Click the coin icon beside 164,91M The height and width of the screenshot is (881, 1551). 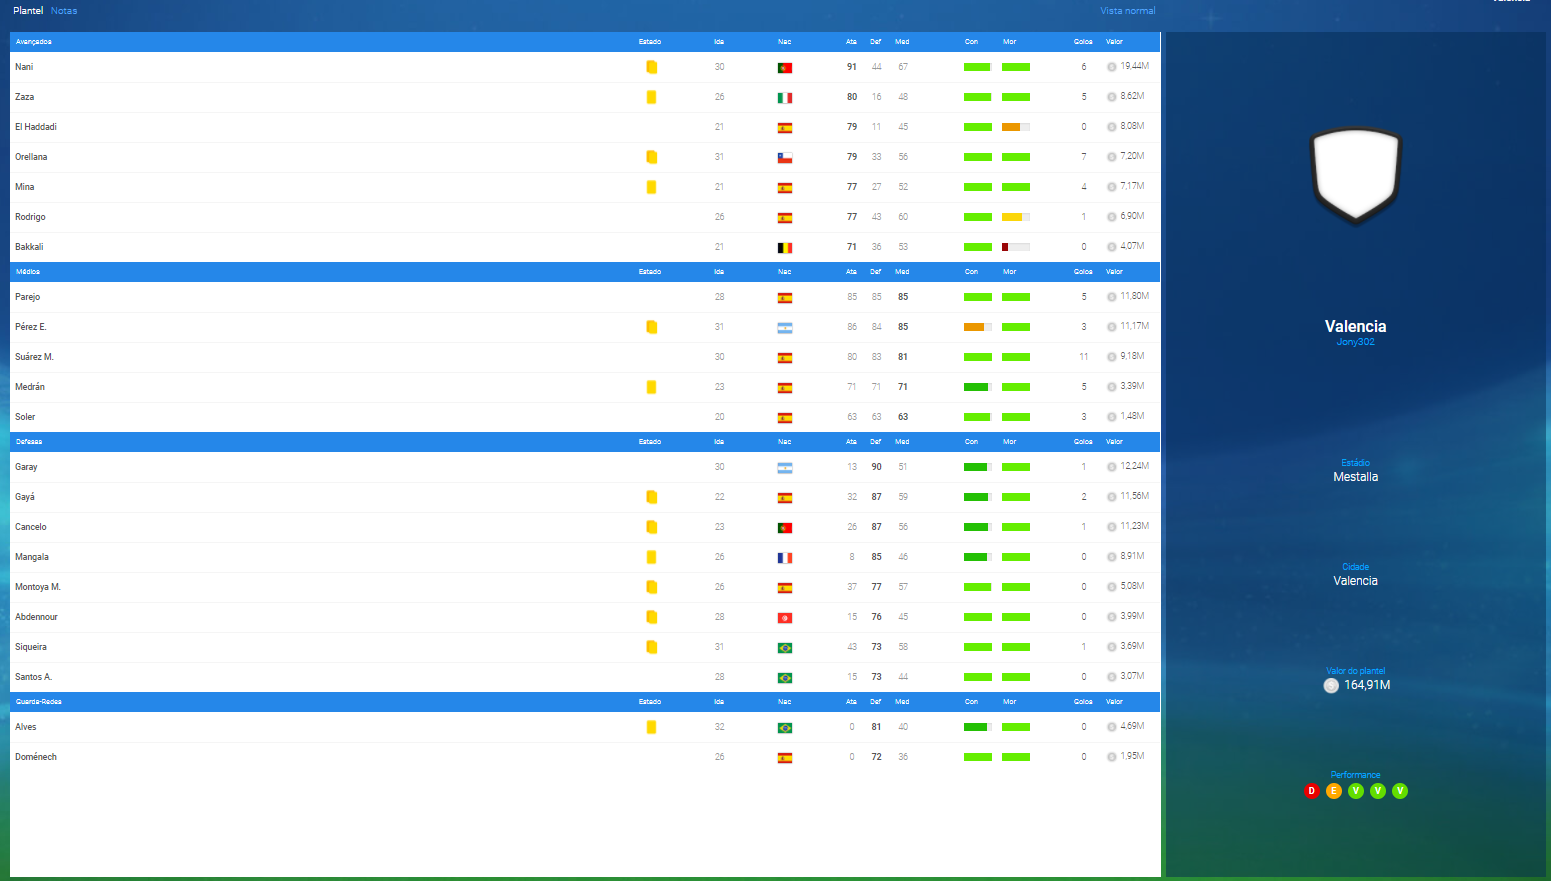tap(1330, 686)
